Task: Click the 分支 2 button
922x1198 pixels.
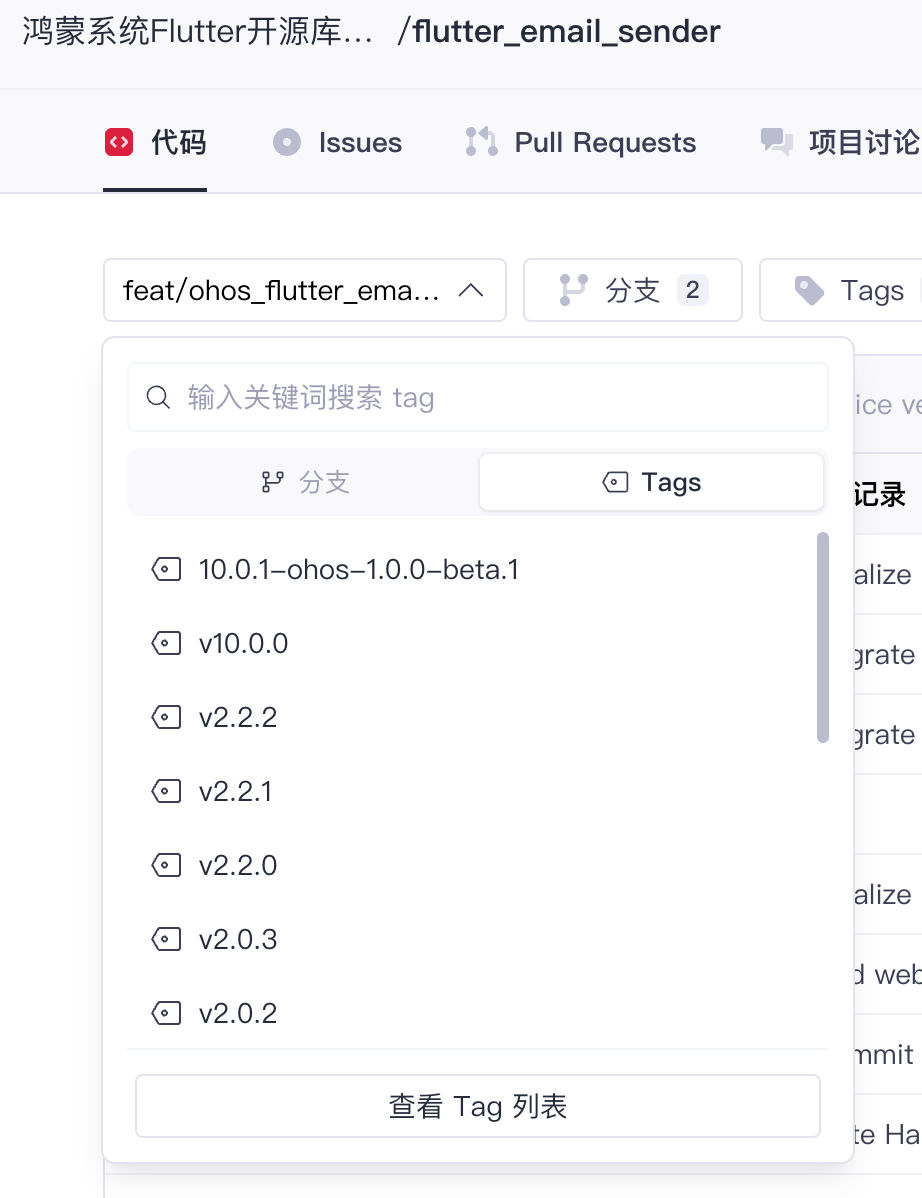Action: click(x=632, y=290)
